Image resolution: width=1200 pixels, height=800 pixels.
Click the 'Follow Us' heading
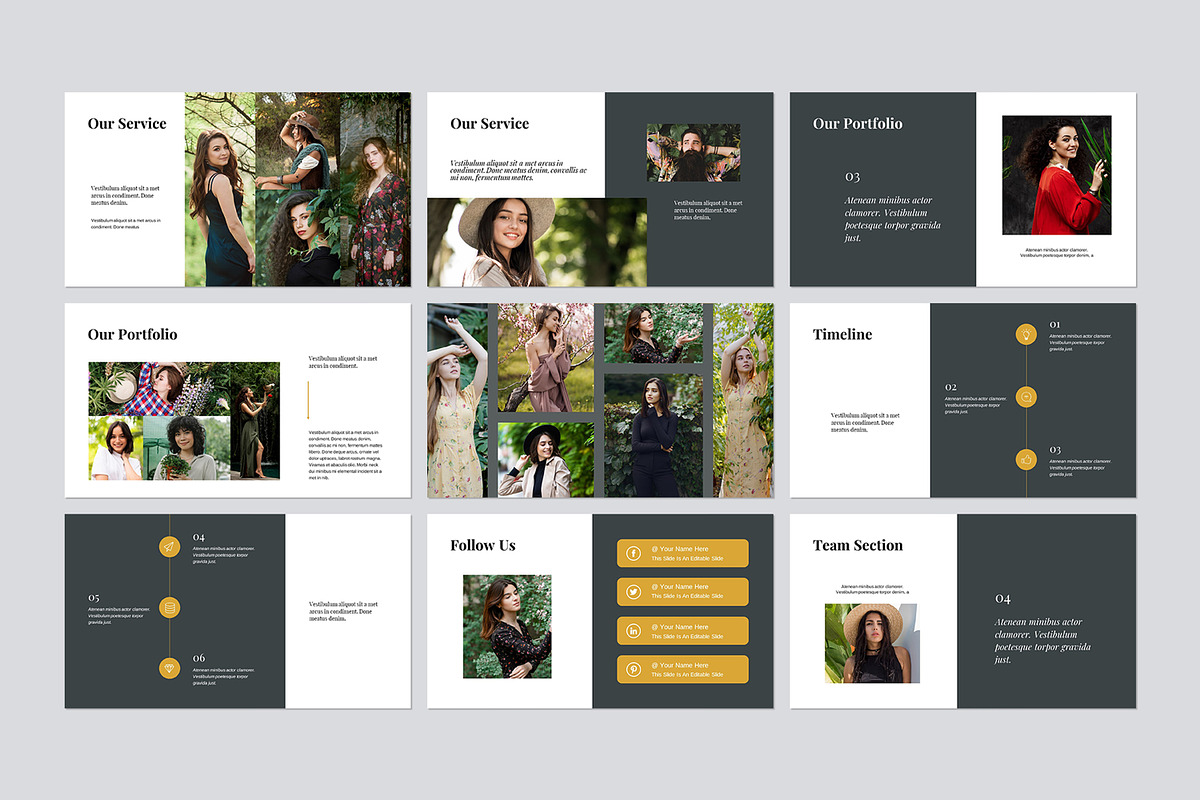point(483,545)
